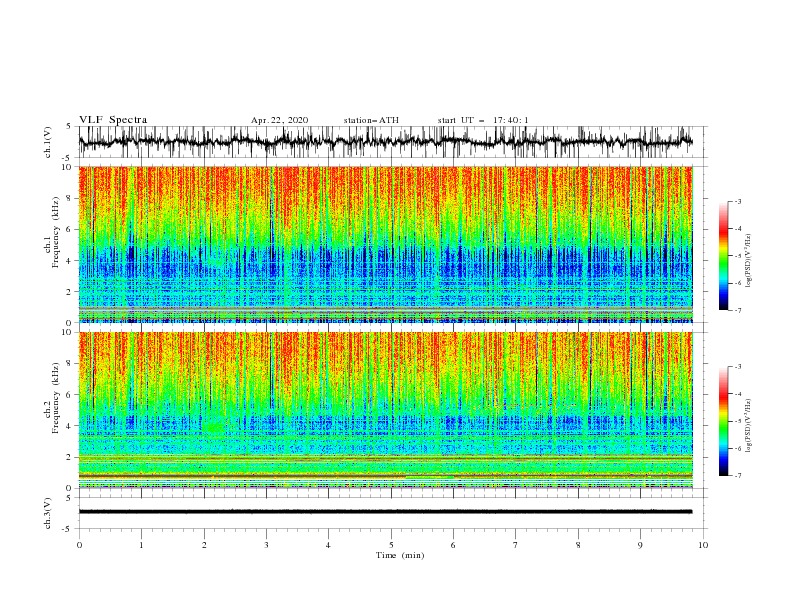The width and height of the screenshot is (792, 612).
Task: Click time axis tick label "10"
Action: (x=703, y=545)
